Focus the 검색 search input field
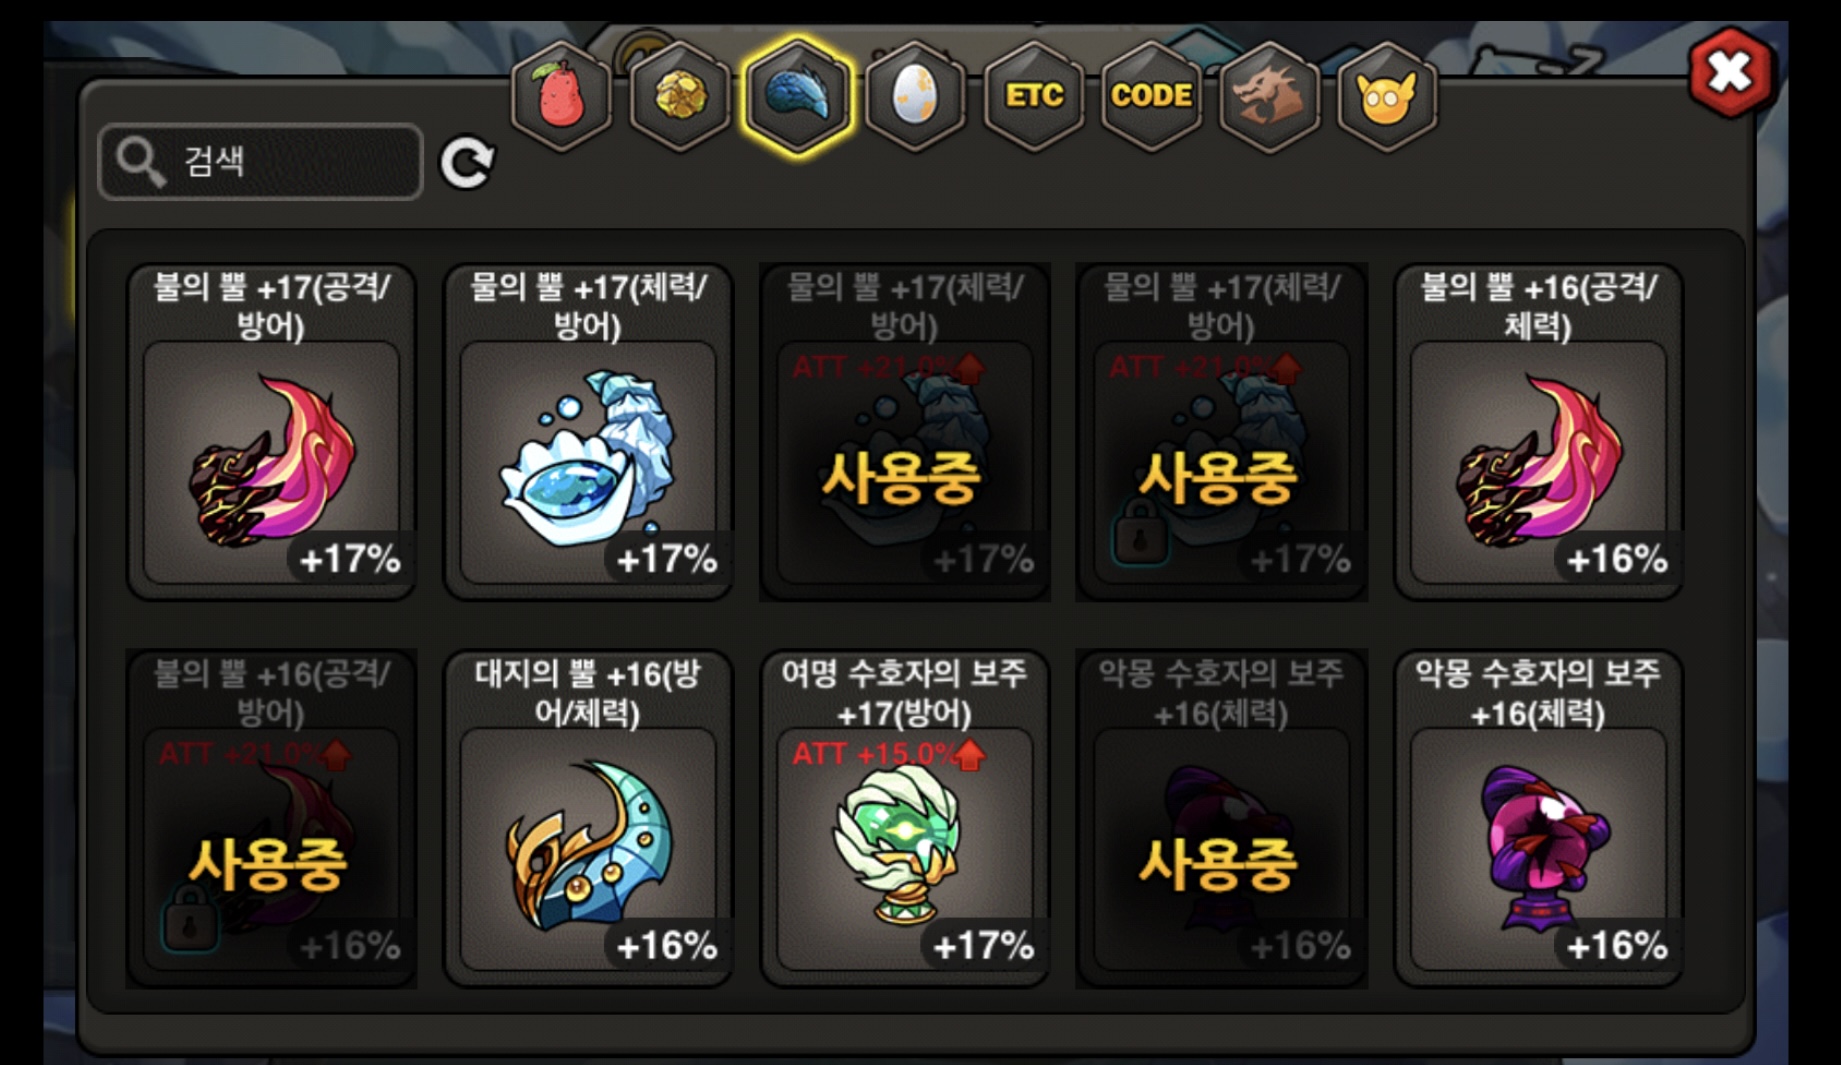This screenshot has height=1065, width=1841. [261, 162]
